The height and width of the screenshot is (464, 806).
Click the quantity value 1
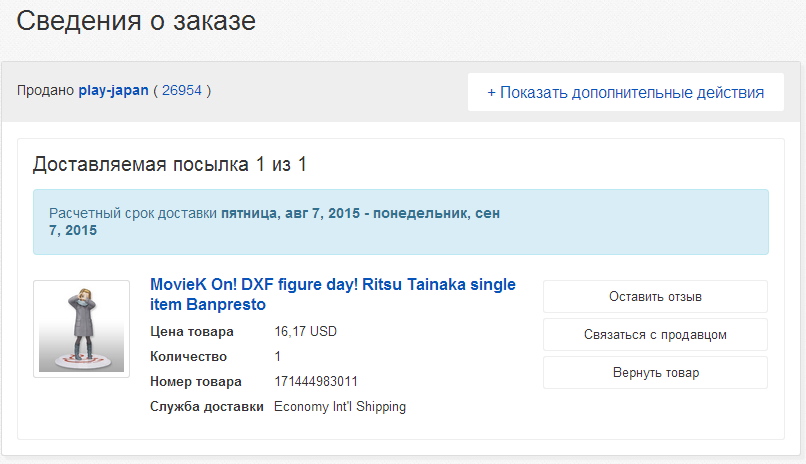click(278, 357)
